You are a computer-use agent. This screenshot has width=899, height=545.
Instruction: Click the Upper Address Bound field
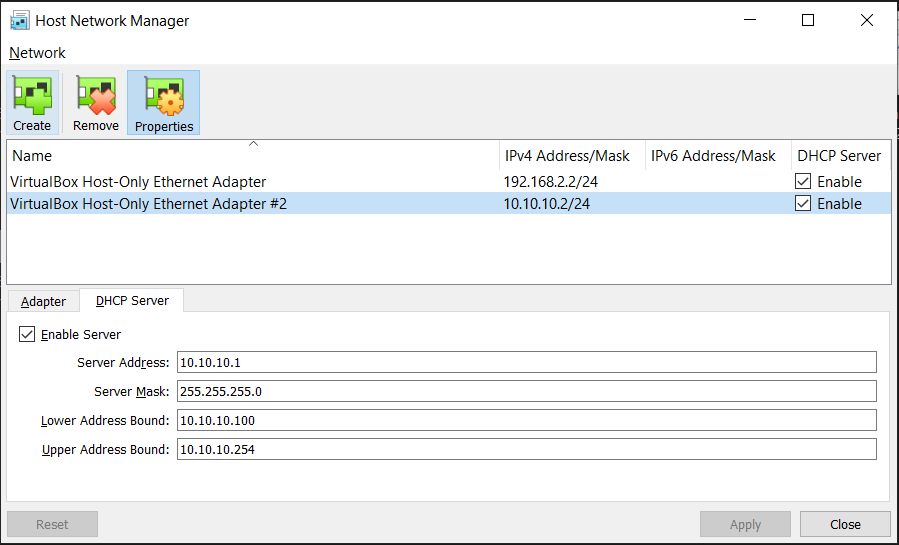(526, 449)
